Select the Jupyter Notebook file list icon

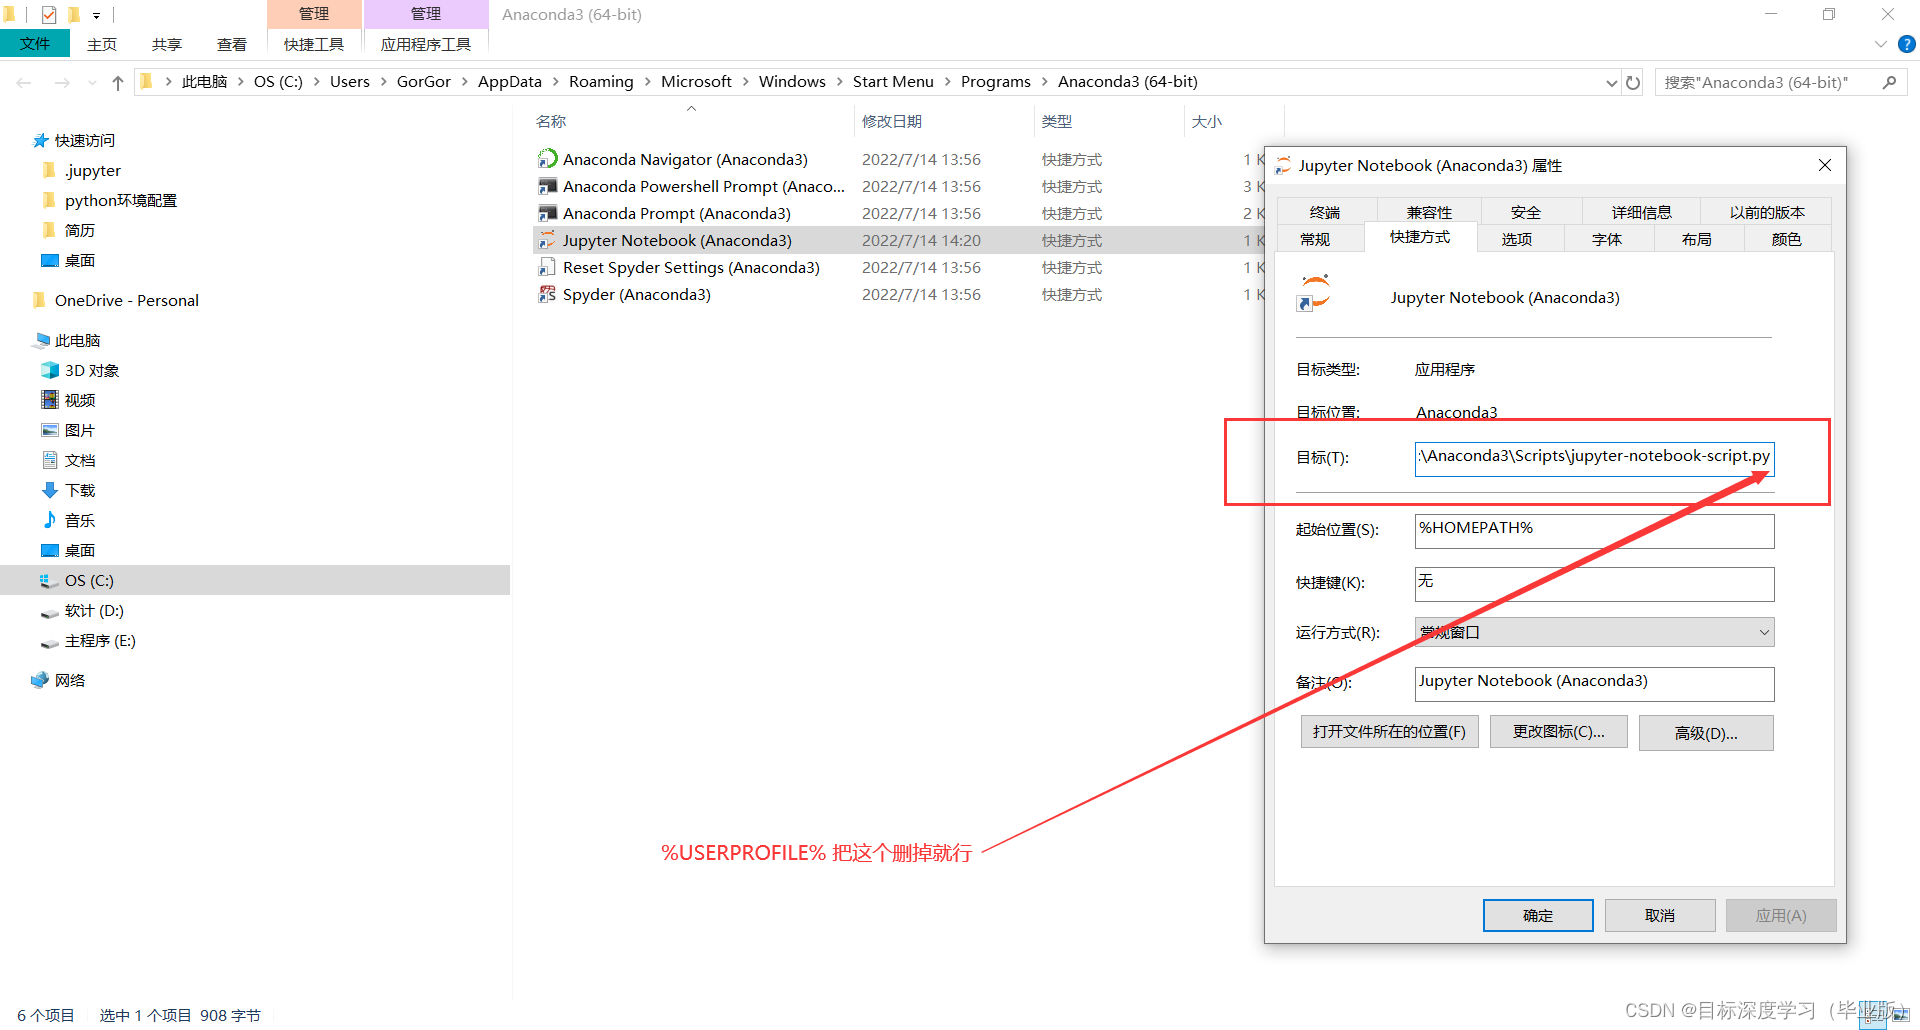[547, 240]
